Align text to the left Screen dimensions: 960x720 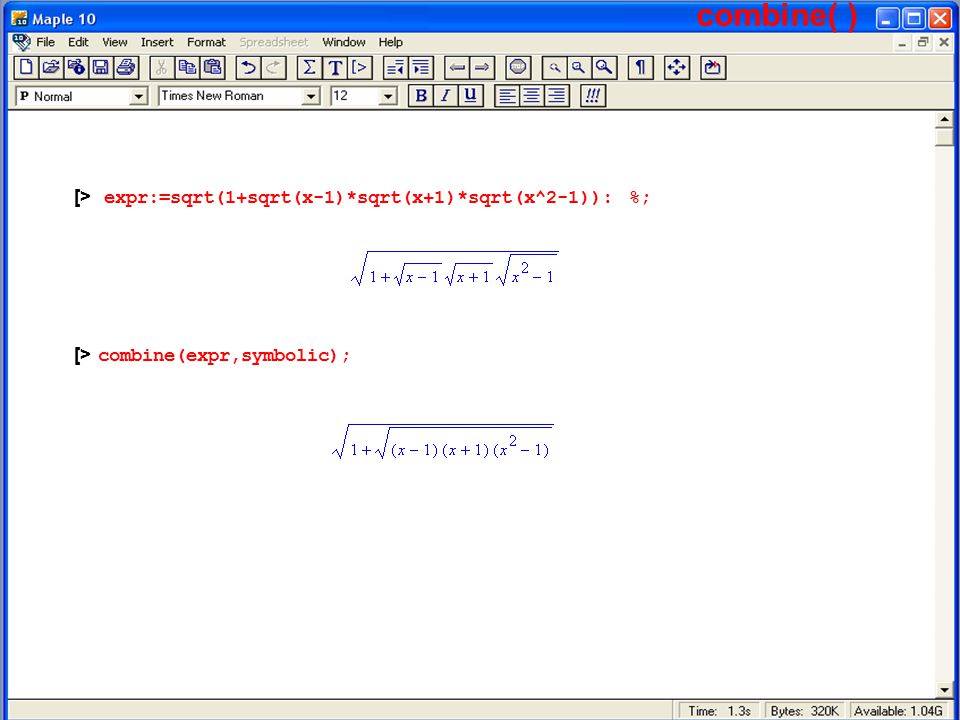coord(507,96)
